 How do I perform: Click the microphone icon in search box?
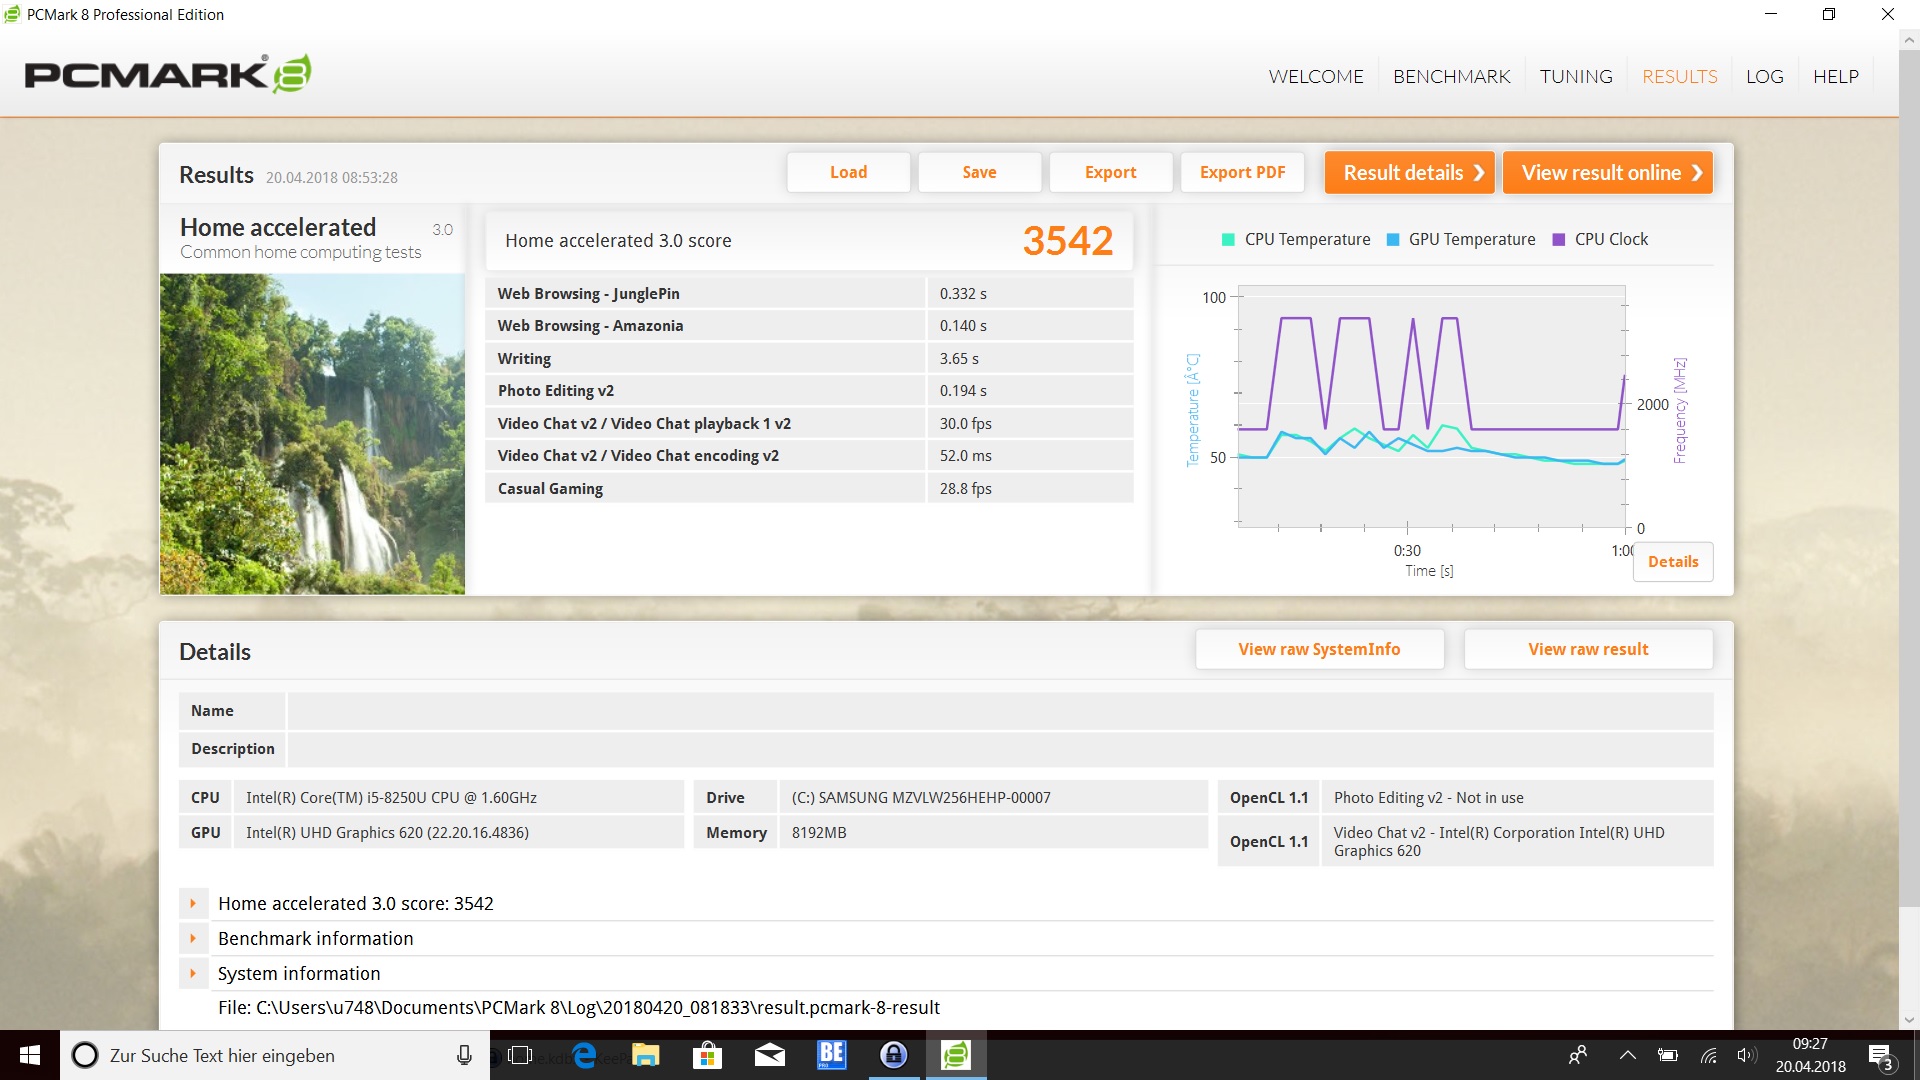coord(464,1055)
